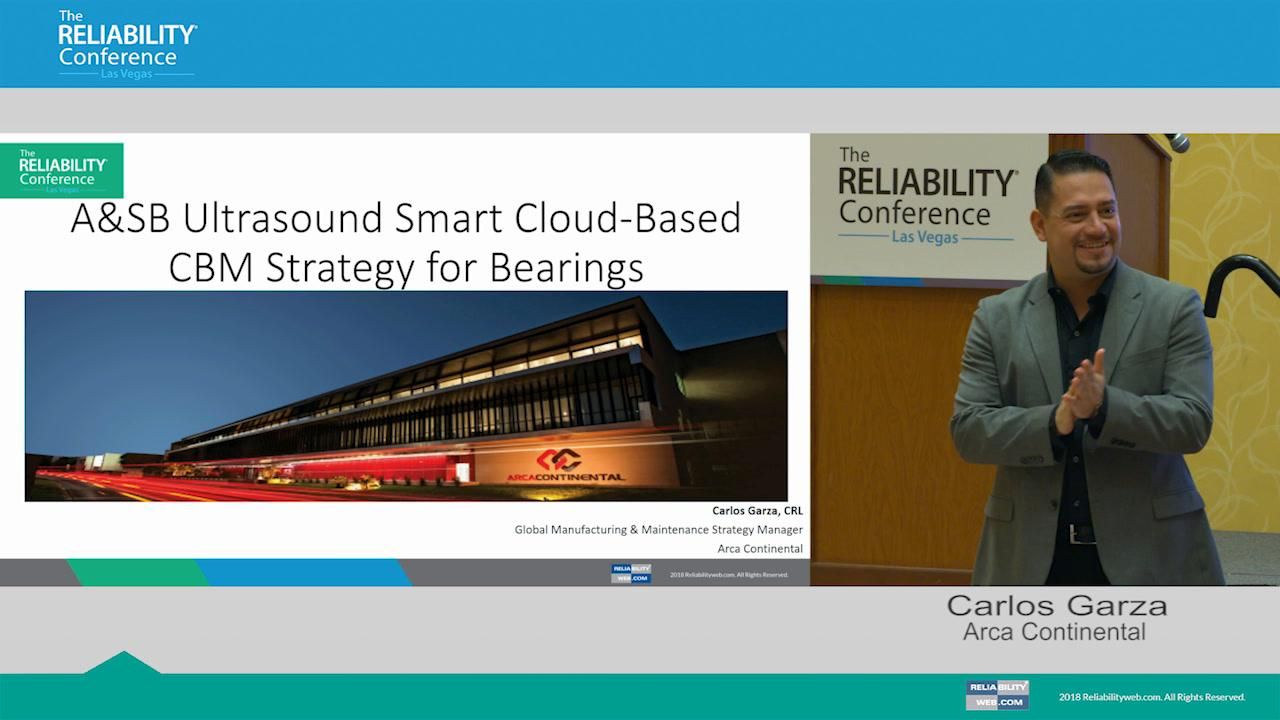The width and height of the screenshot is (1280, 720).
Task: Click Global Manufacturing & Maintenance Strategy Manager text
Action: point(657,530)
